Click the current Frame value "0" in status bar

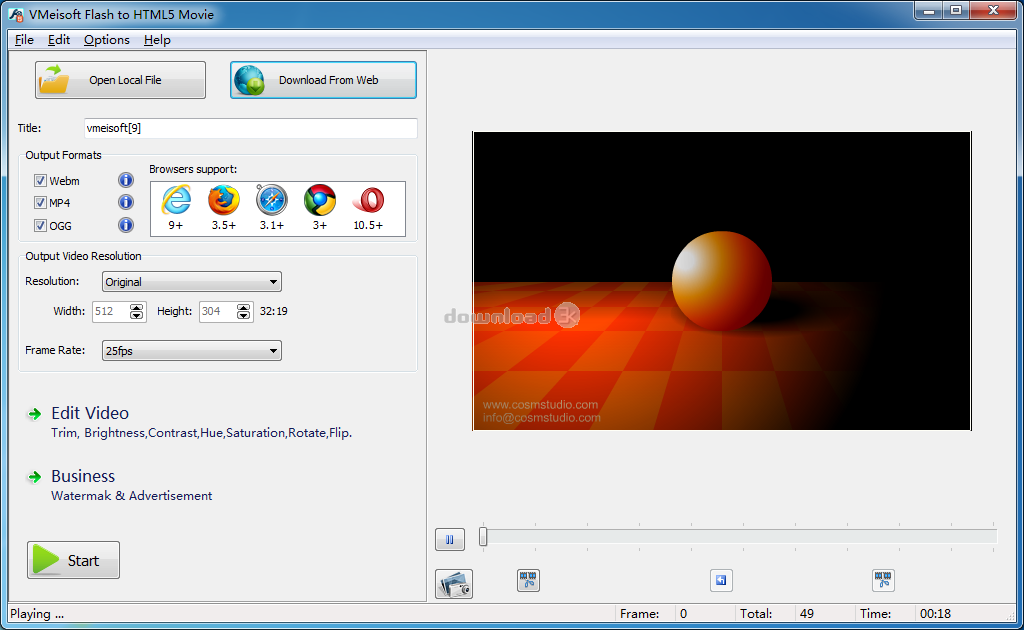pyautogui.click(x=684, y=614)
